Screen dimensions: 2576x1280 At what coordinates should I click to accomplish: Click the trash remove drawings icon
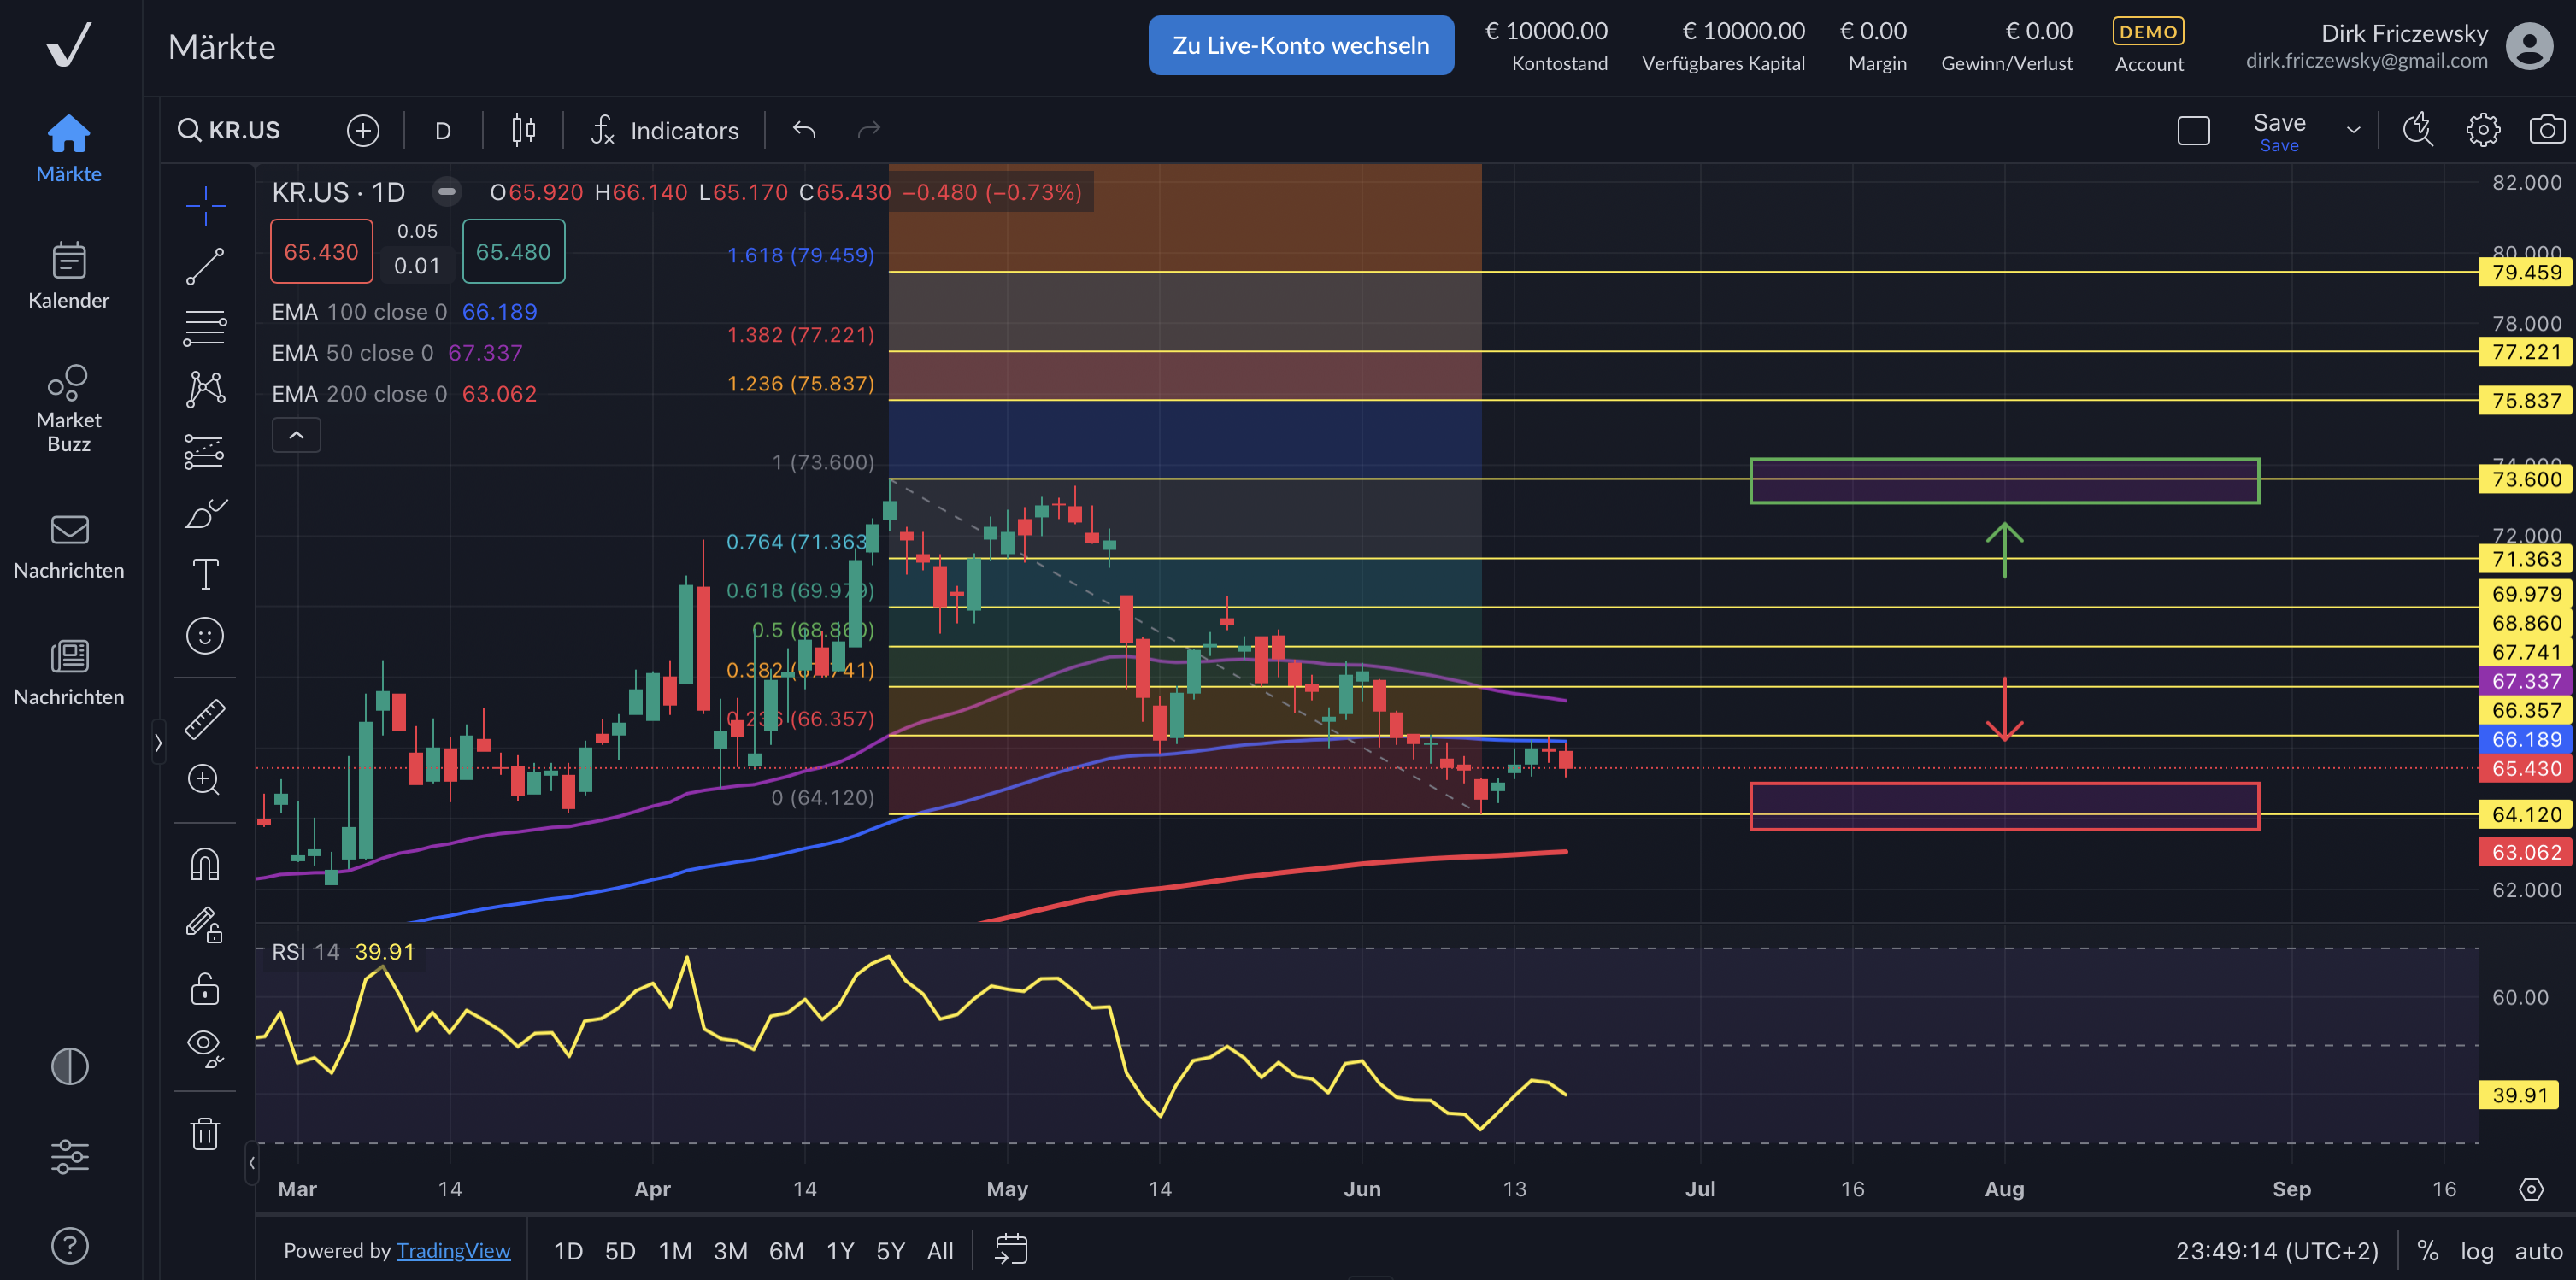click(x=205, y=1133)
